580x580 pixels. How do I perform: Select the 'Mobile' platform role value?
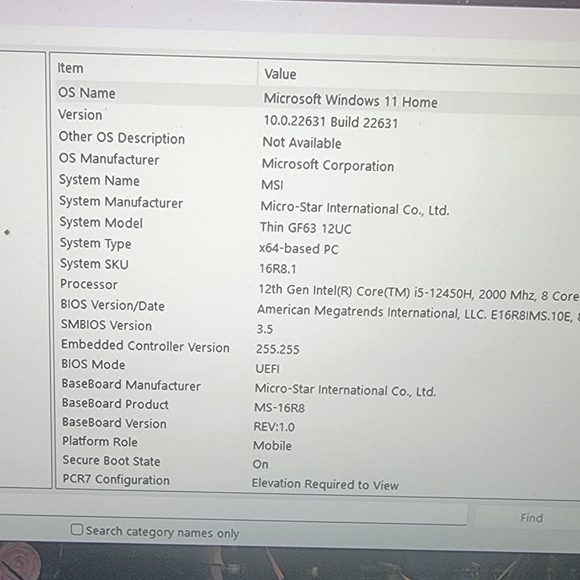pos(272,445)
